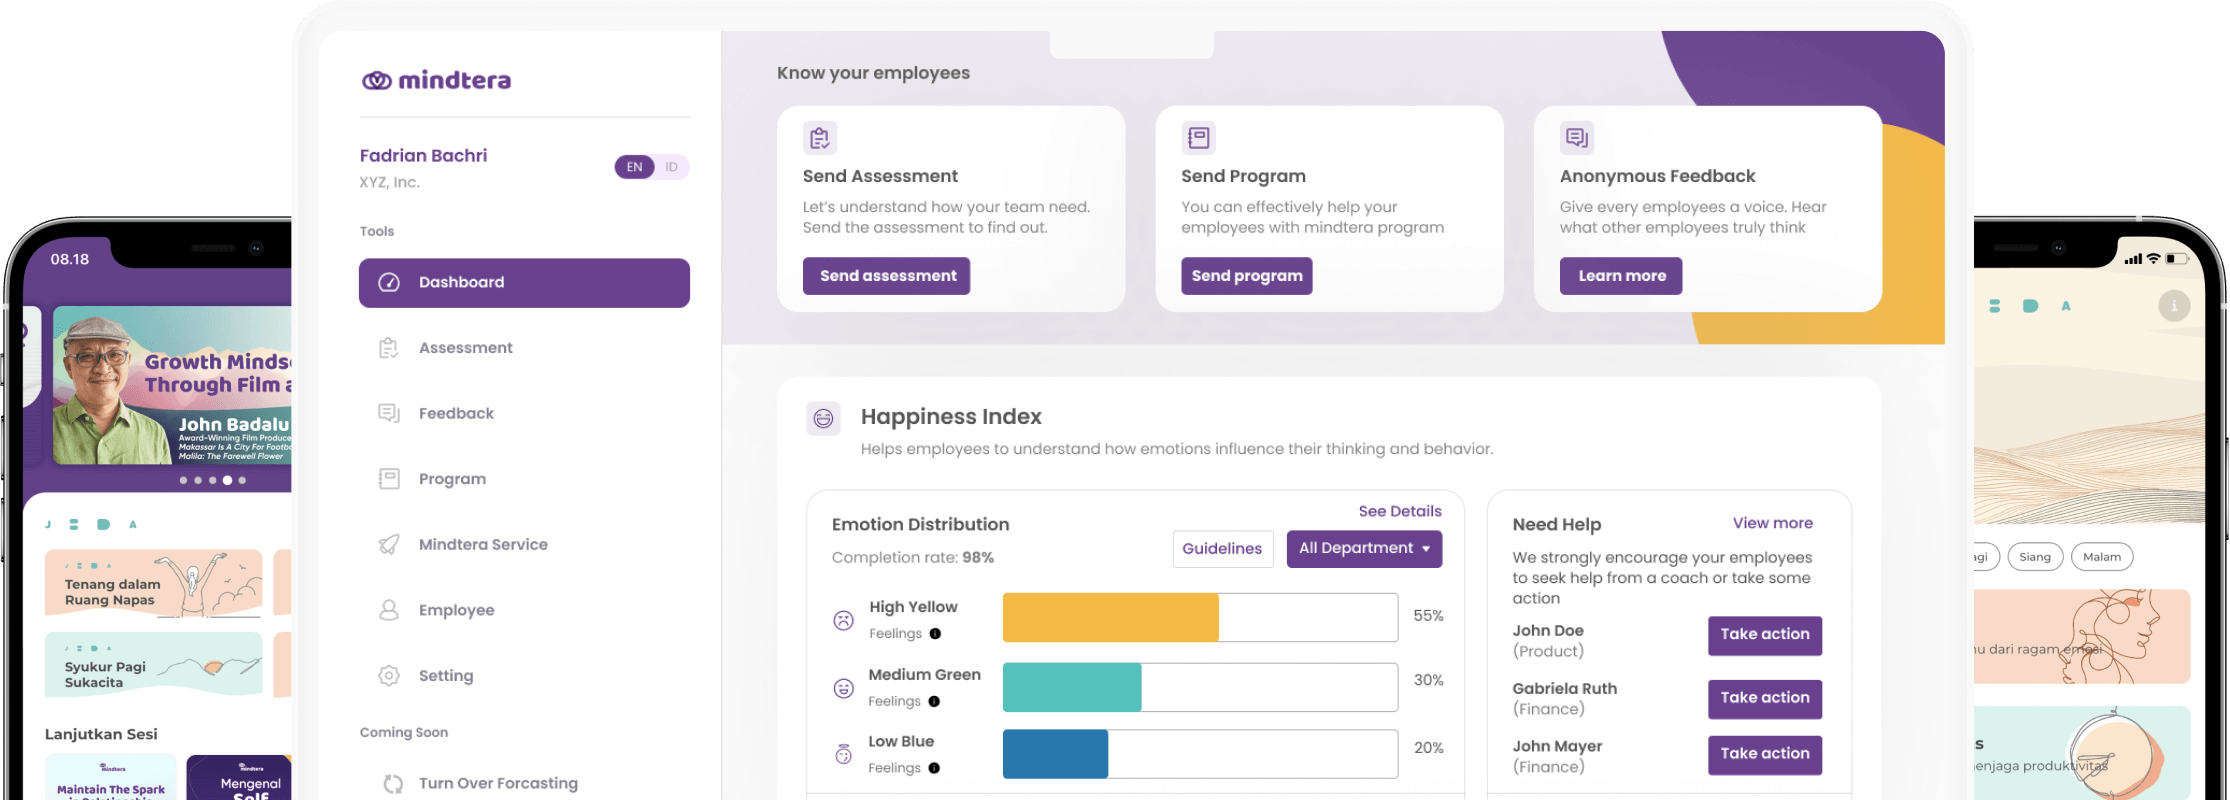Tap Tenang dalam Ruang Napas card
Image resolution: width=2230 pixels, height=800 pixels.
click(x=154, y=583)
